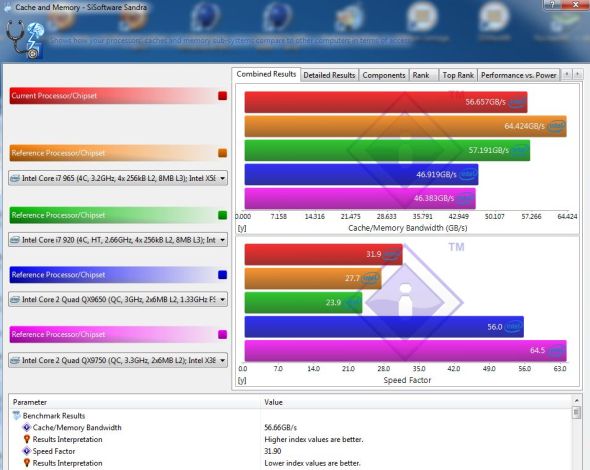Click the orange 64.424GB/s bandwidth bar

coord(405,126)
